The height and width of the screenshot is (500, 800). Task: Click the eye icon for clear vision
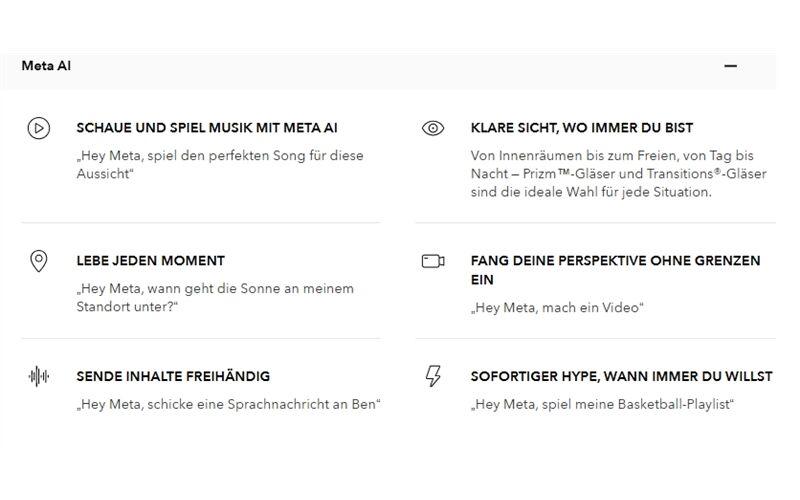(x=432, y=128)
